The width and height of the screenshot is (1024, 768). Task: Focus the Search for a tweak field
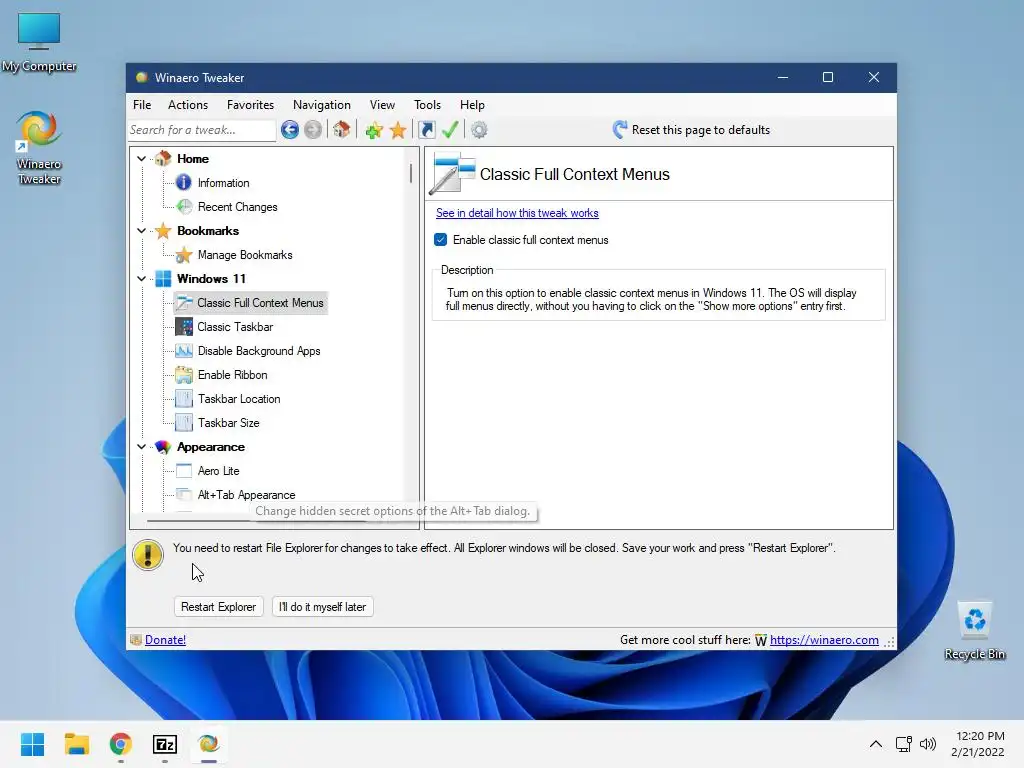(202, 130)
